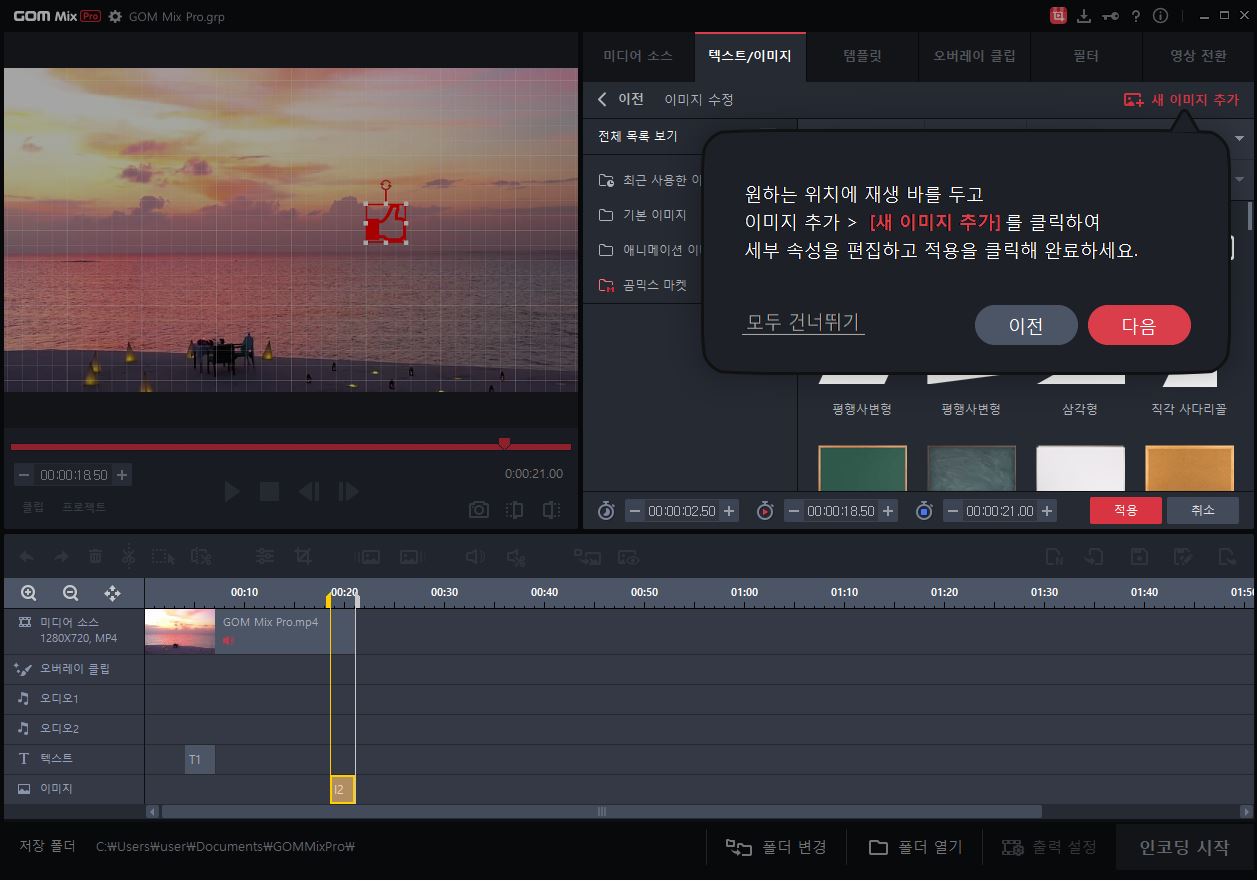Screen dimensions: 1257x881
Task: Increase end time 00:00:21.00 with plus
Action: [x=1047, y=511]
